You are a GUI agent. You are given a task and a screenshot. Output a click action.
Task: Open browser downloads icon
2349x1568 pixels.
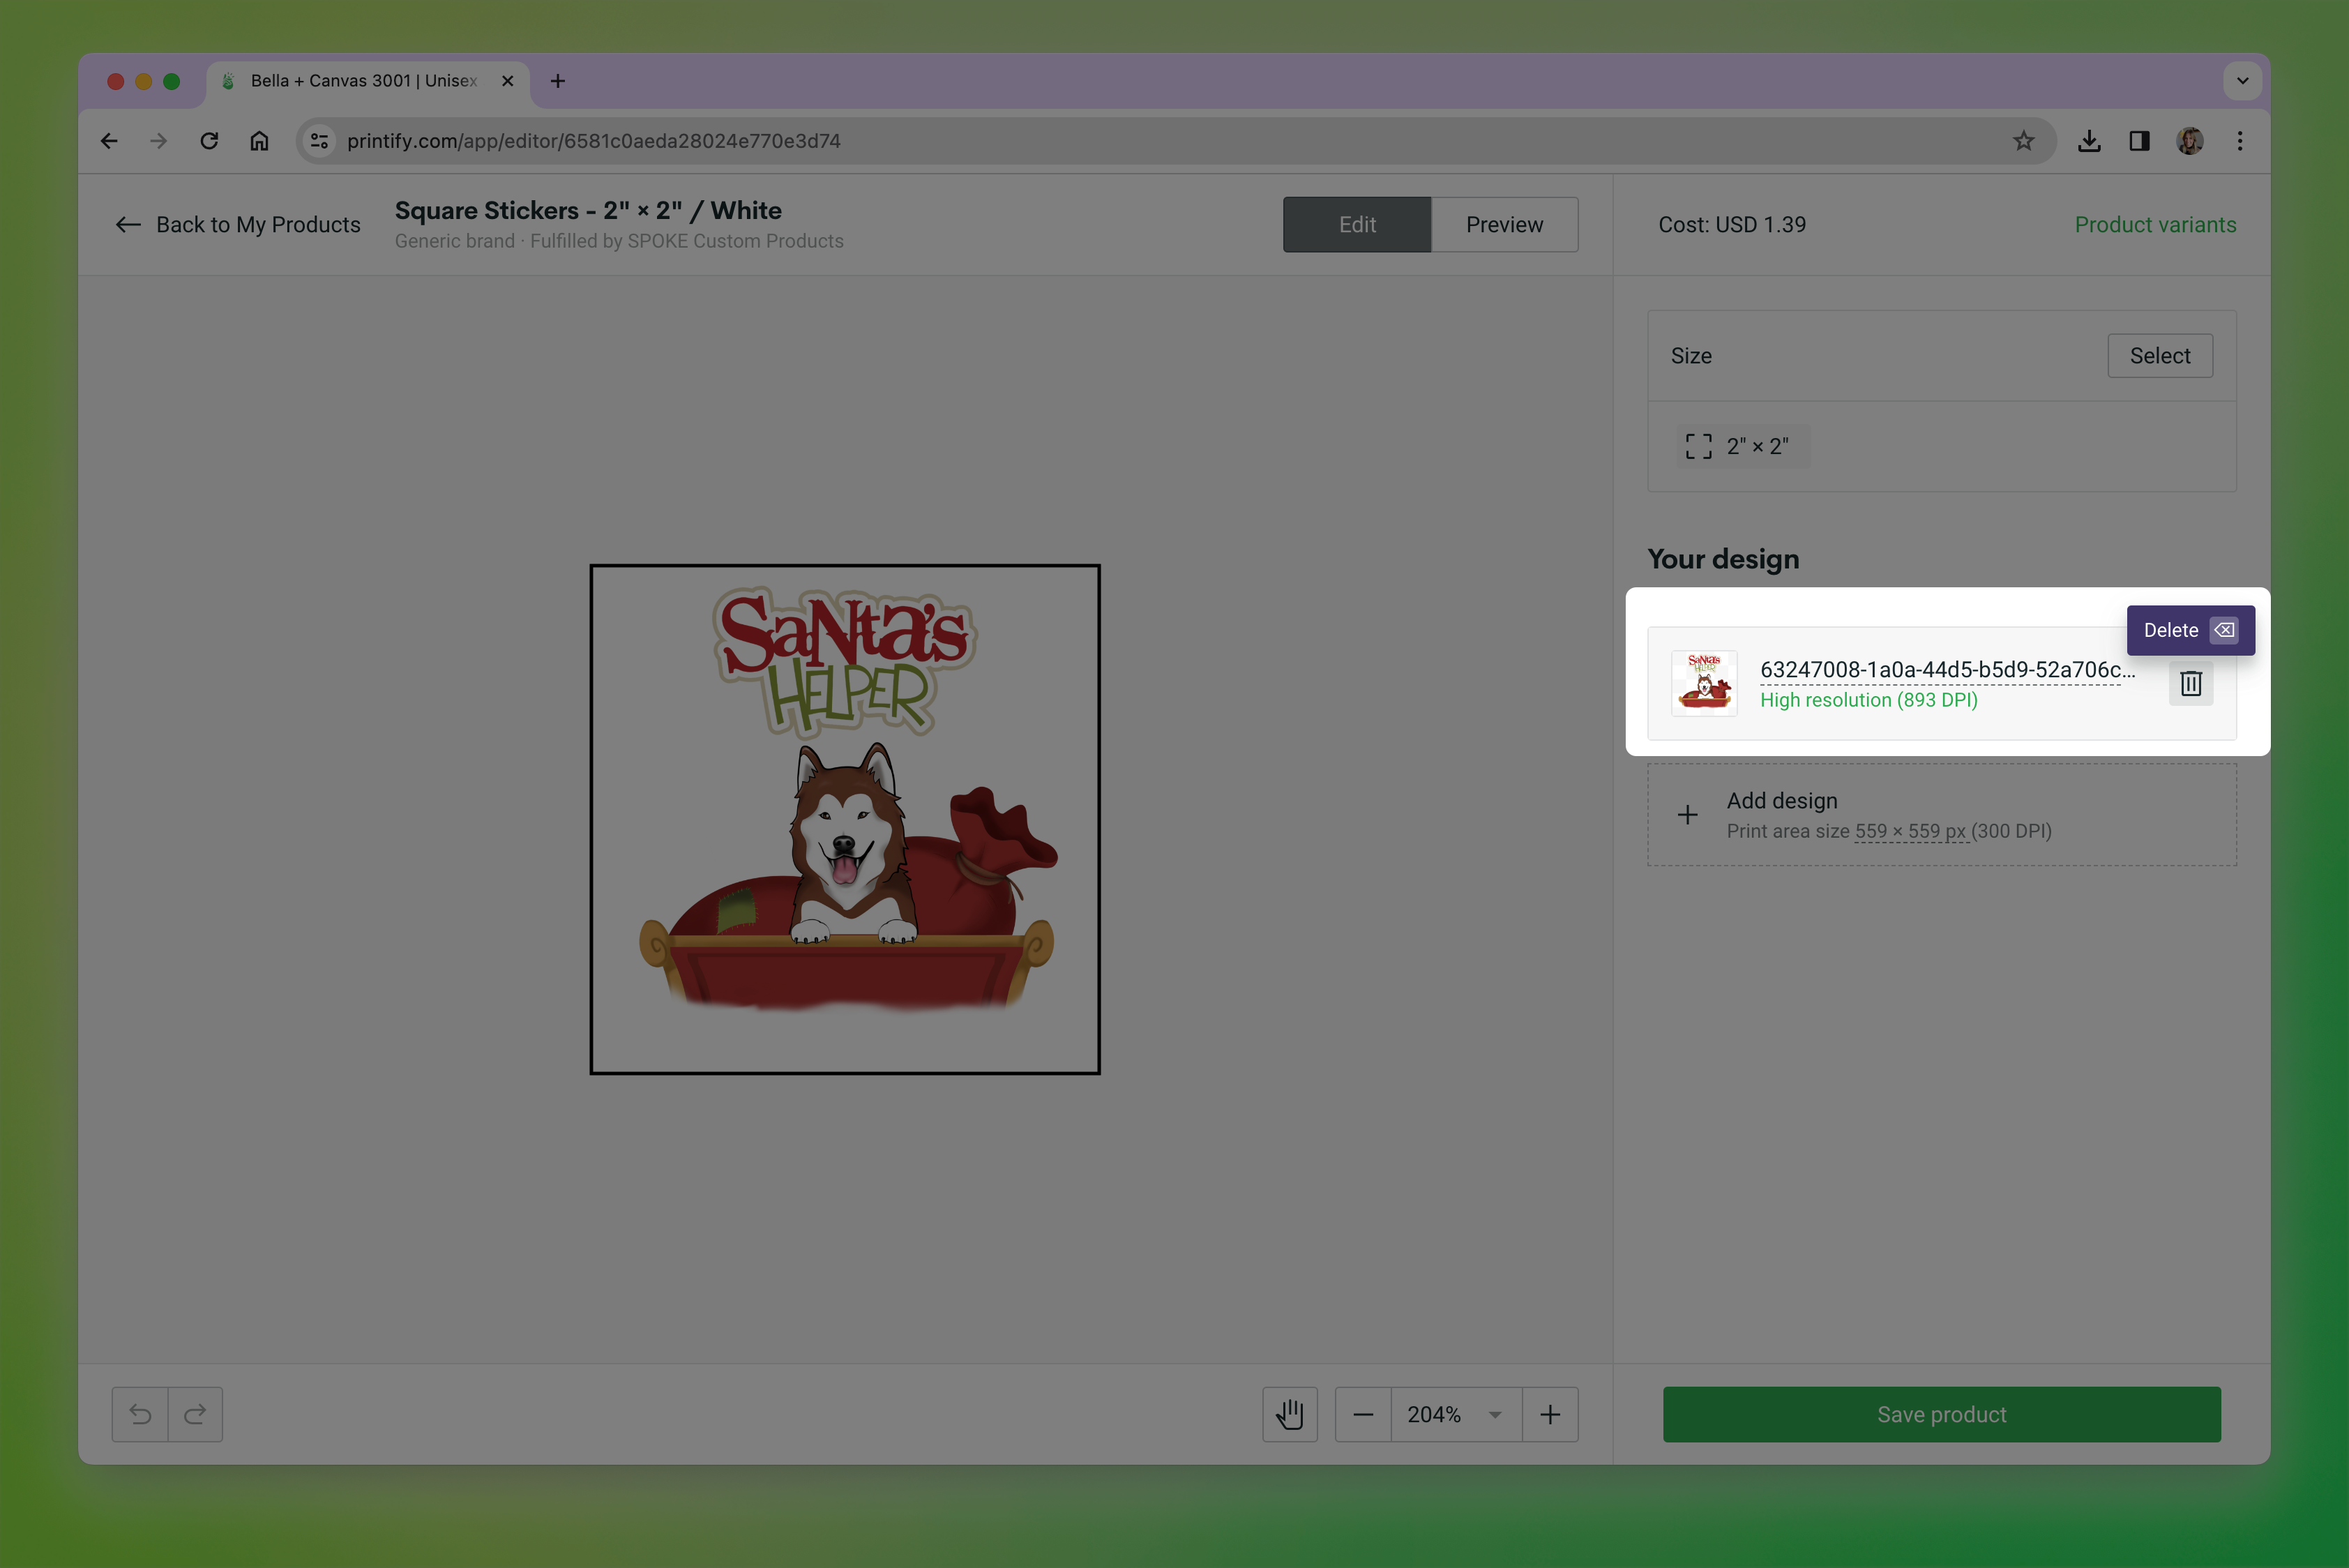(x=2088, y=141)
